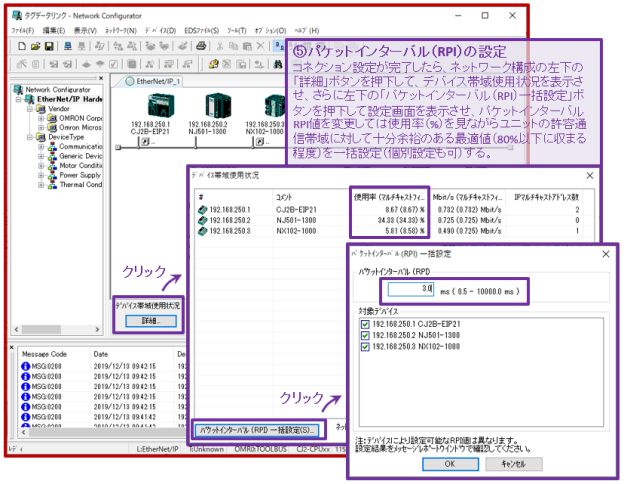Click the DeviceType folder icon in tree
The width and height of the screenshot is (624, 484).
tap(41, 137)
